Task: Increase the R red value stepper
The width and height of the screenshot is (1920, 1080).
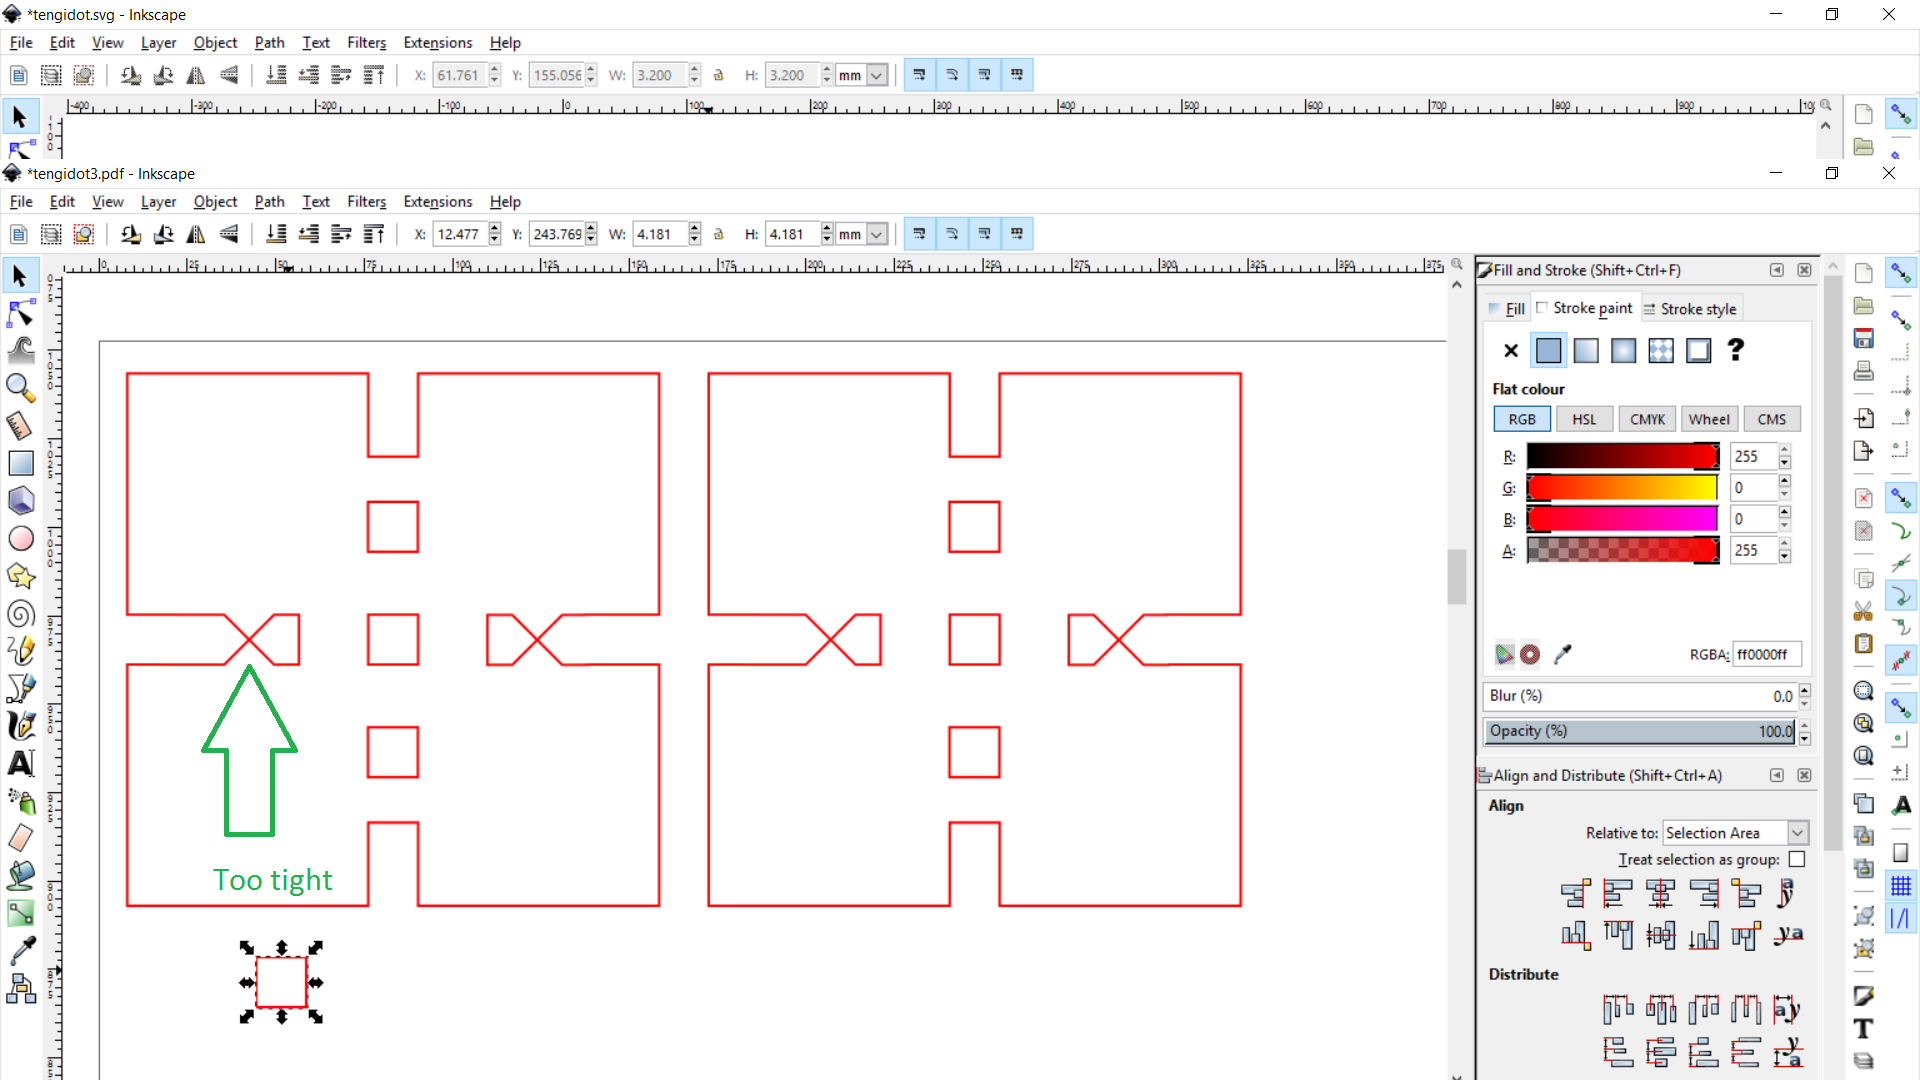Action: click(x=1785, y=450)
